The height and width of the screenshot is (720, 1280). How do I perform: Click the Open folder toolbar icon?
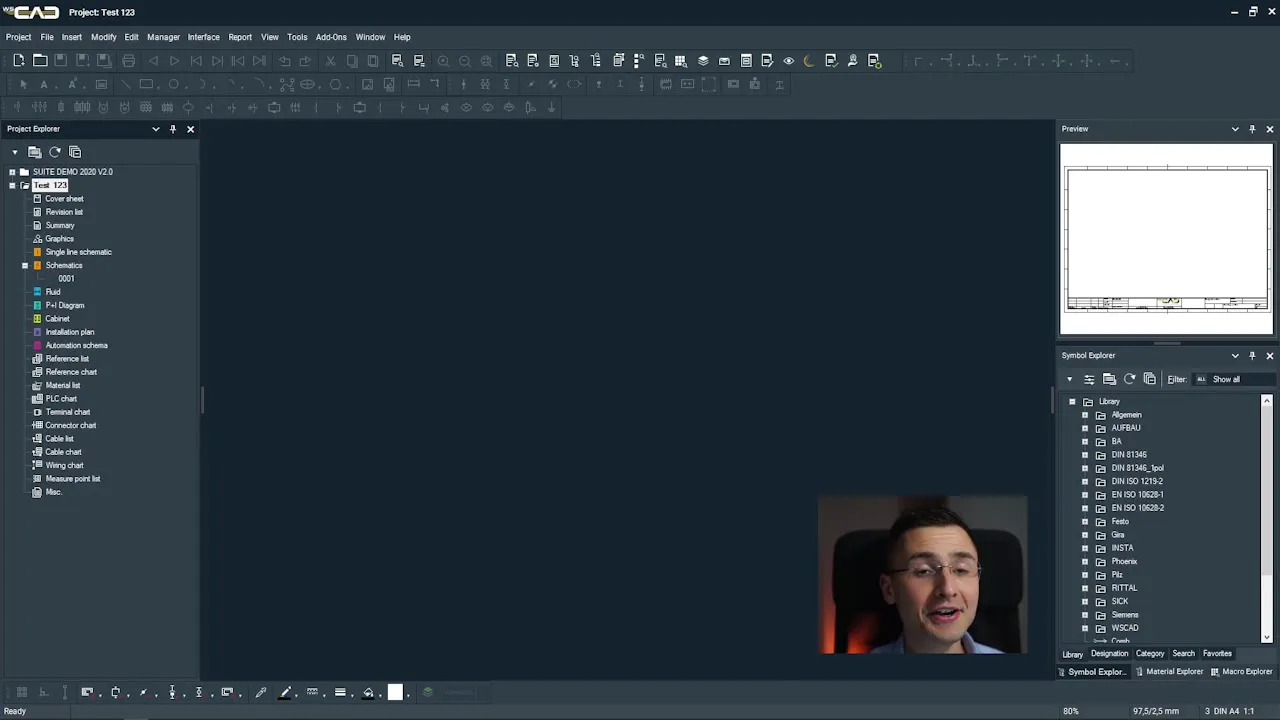[x=40, y=61]
